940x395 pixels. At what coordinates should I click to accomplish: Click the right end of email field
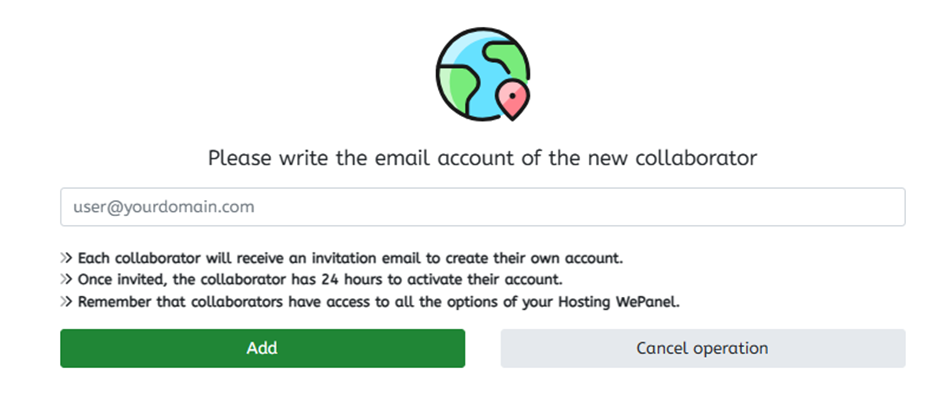[887, 207]
